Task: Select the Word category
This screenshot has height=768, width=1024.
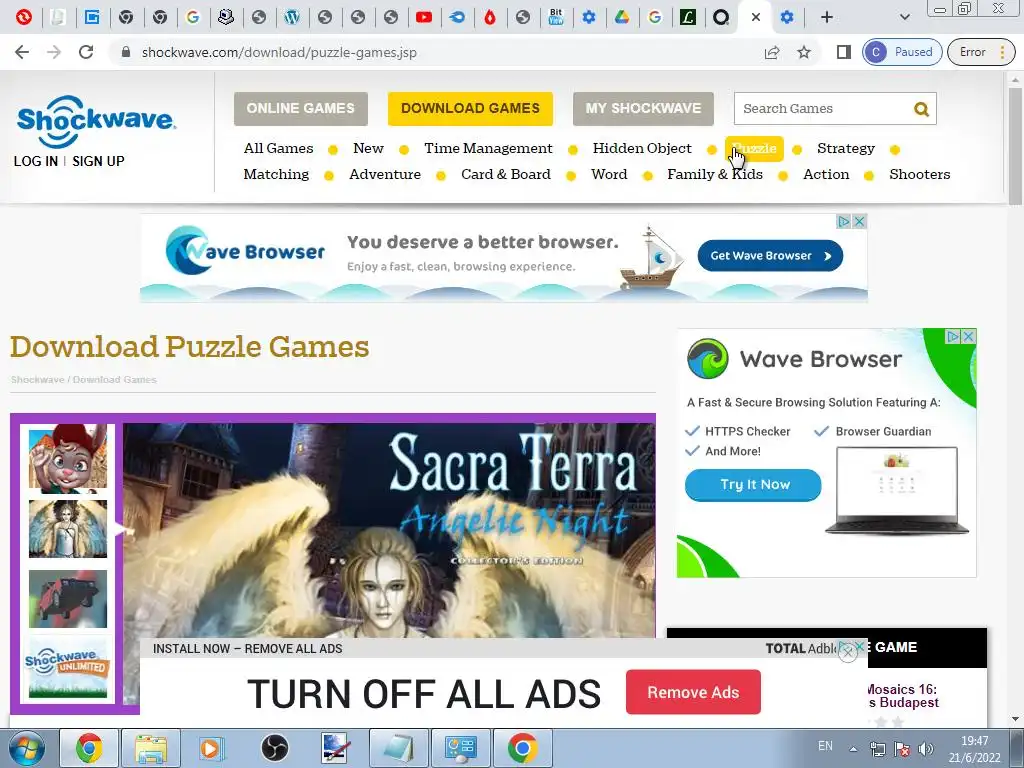Action: click(609, 174)
